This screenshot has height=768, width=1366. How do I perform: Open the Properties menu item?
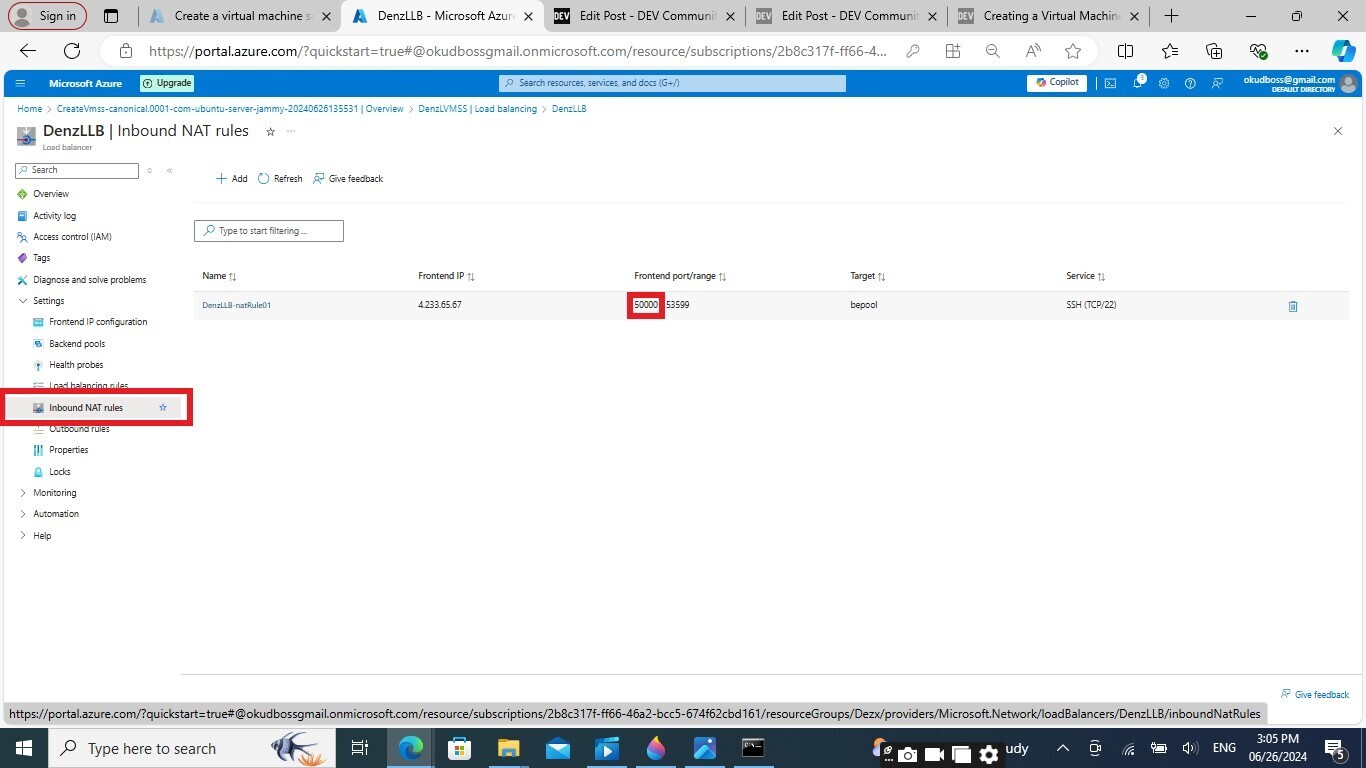click(x=69, y=450)
